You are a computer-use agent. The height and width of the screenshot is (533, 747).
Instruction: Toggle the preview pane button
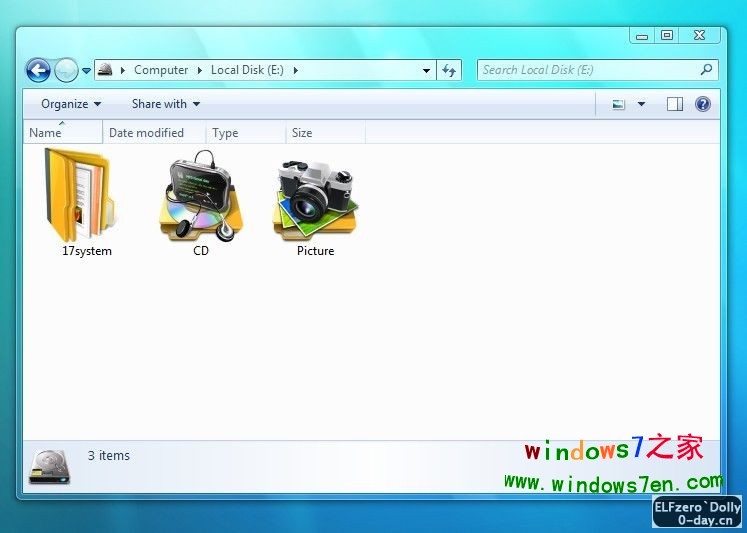[675, 104]
